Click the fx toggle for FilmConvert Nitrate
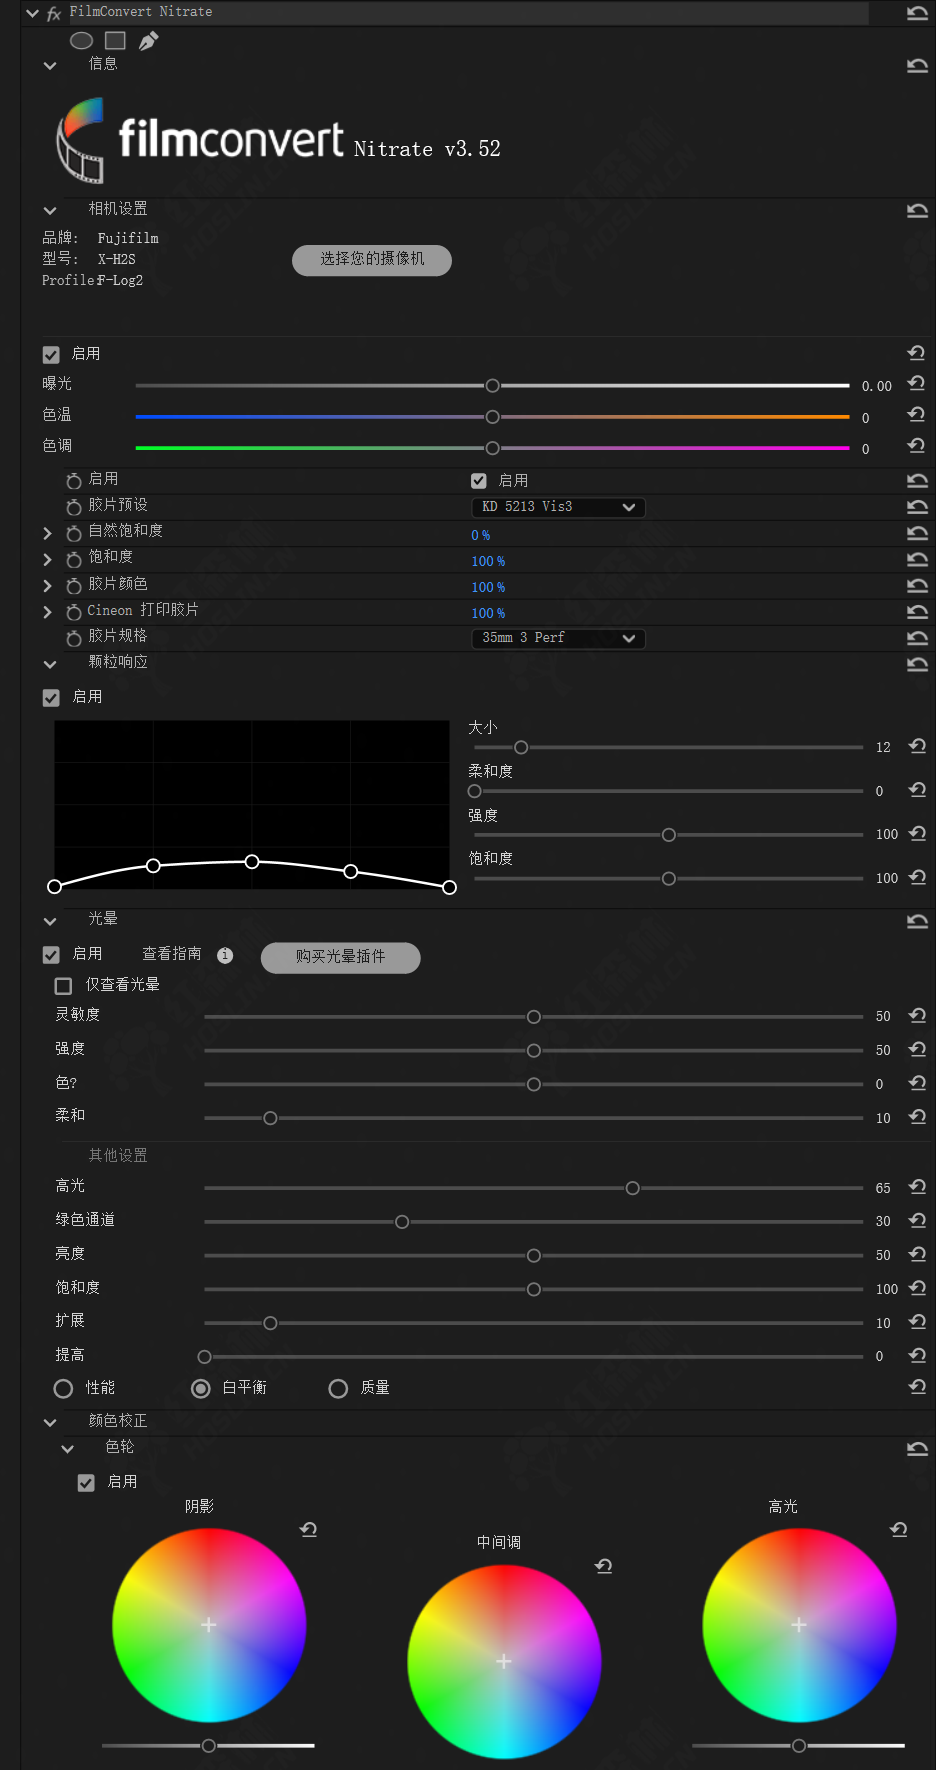This screenshot has width=936, height=1770. [54, 13]
